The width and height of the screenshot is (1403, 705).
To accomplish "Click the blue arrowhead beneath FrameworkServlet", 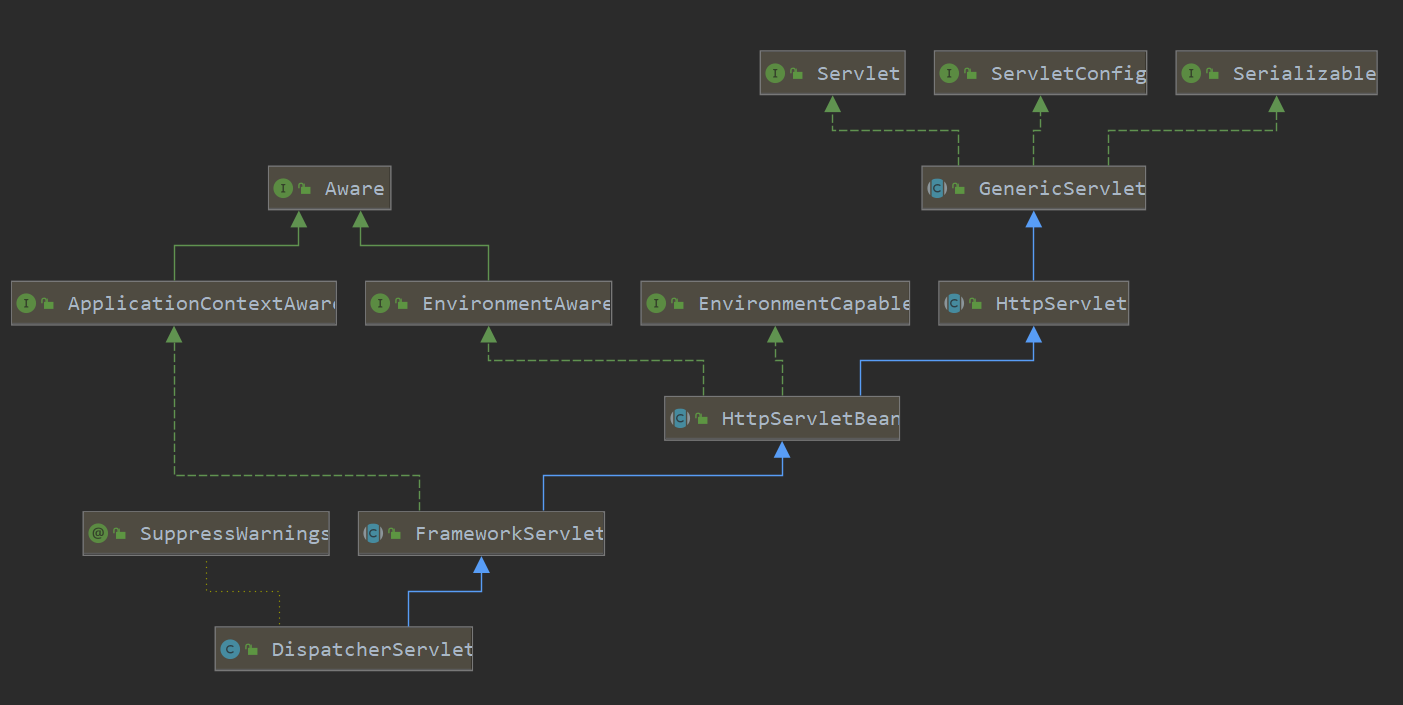I will 481,565.
